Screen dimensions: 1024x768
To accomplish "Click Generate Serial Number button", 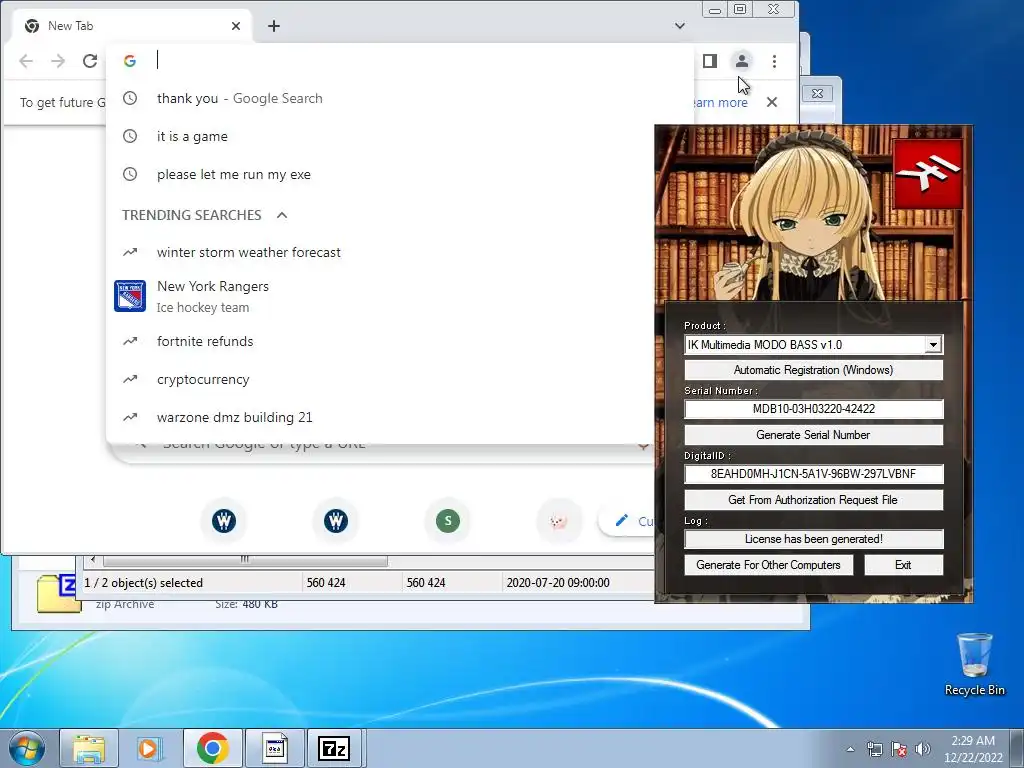I will [x=813, y=435].
